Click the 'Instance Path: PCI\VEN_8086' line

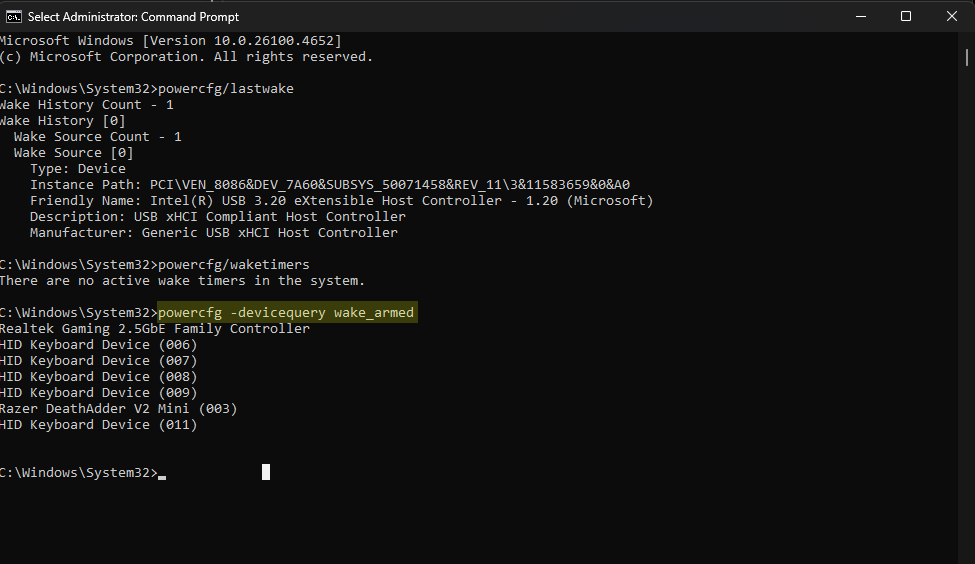point(330,185)
